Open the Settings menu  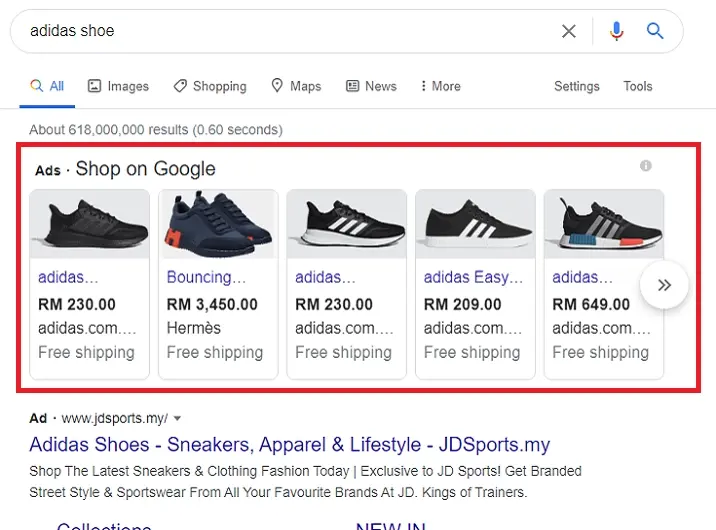[x=577, y=86]
